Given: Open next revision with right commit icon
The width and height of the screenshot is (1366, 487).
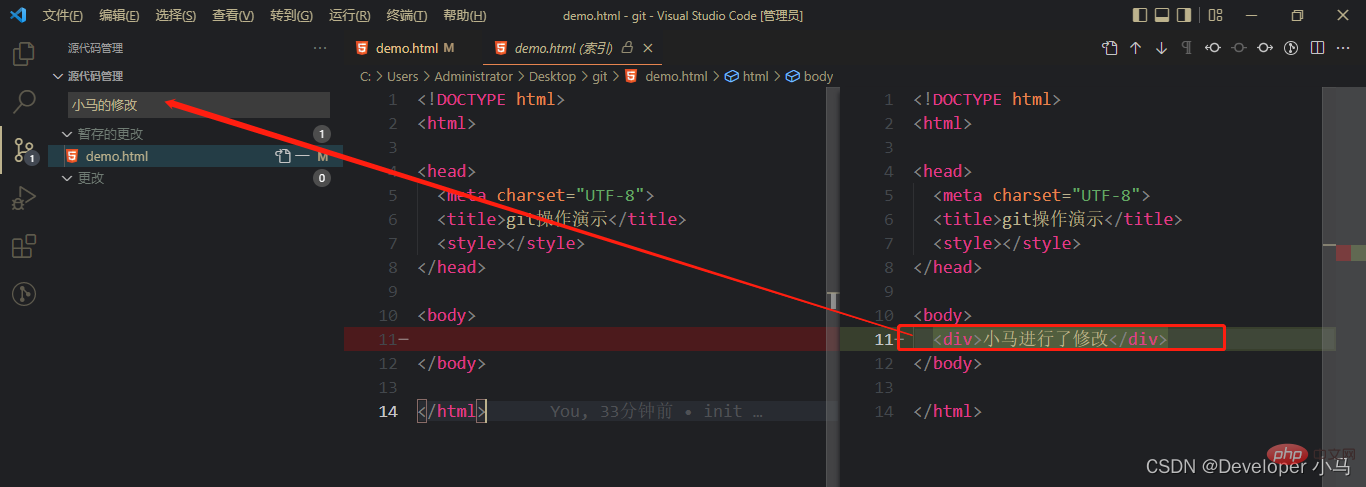Looking at the screenshot, I should [1265, 48].
